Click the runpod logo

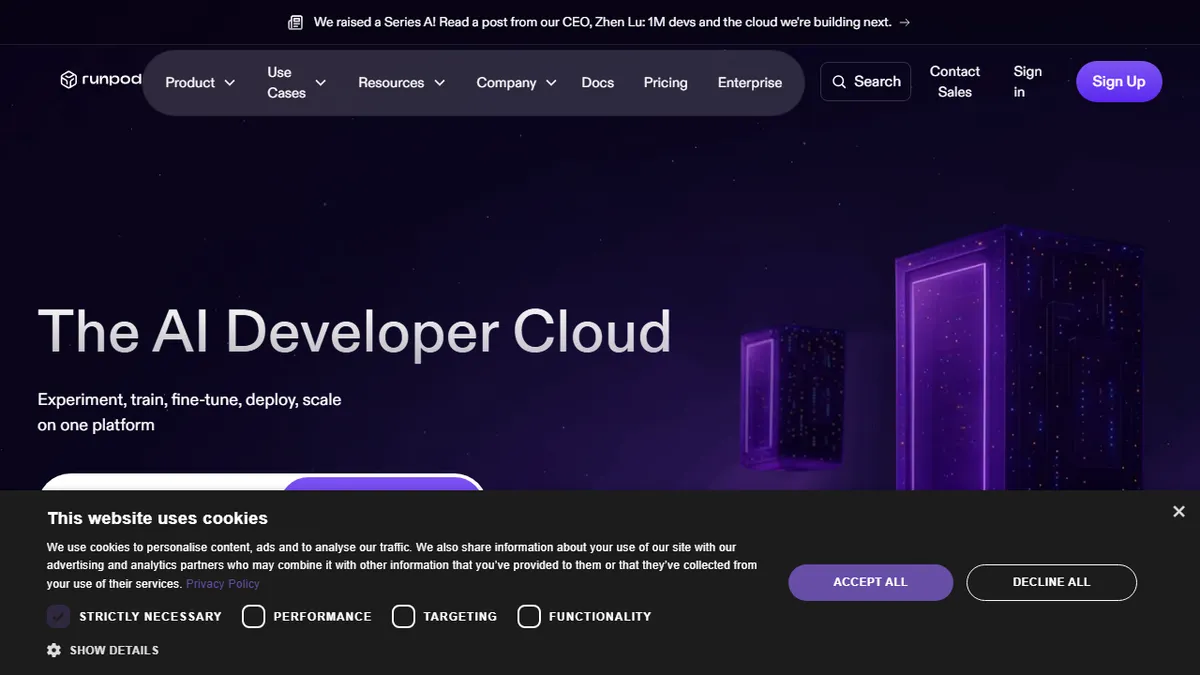click(101, 80)
